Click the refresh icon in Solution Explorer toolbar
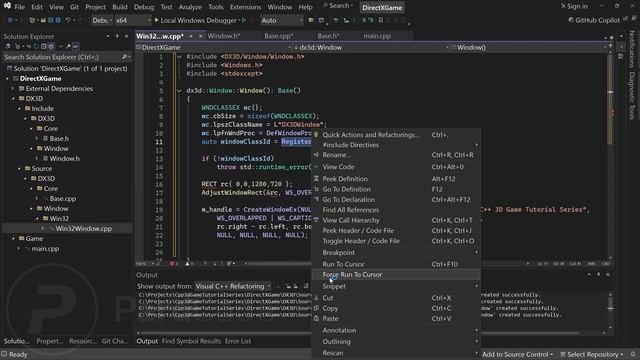Viewport: 640px width, 360px height. pos(36,47)
